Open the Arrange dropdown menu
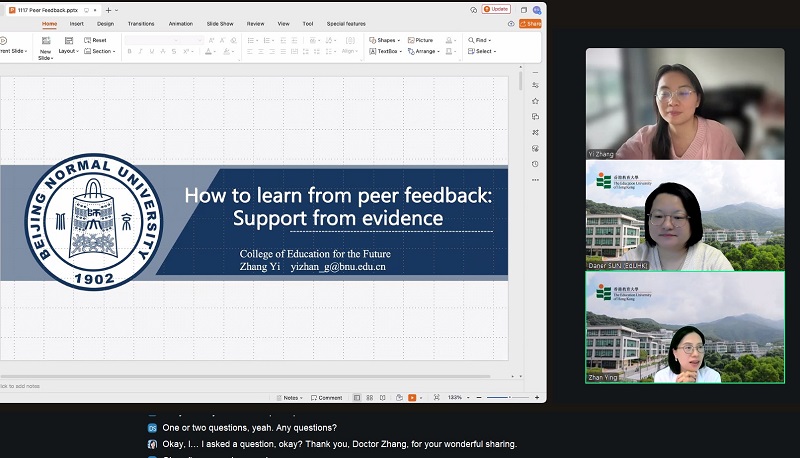The width and height of the screenshot is (800, 458). 426,51
